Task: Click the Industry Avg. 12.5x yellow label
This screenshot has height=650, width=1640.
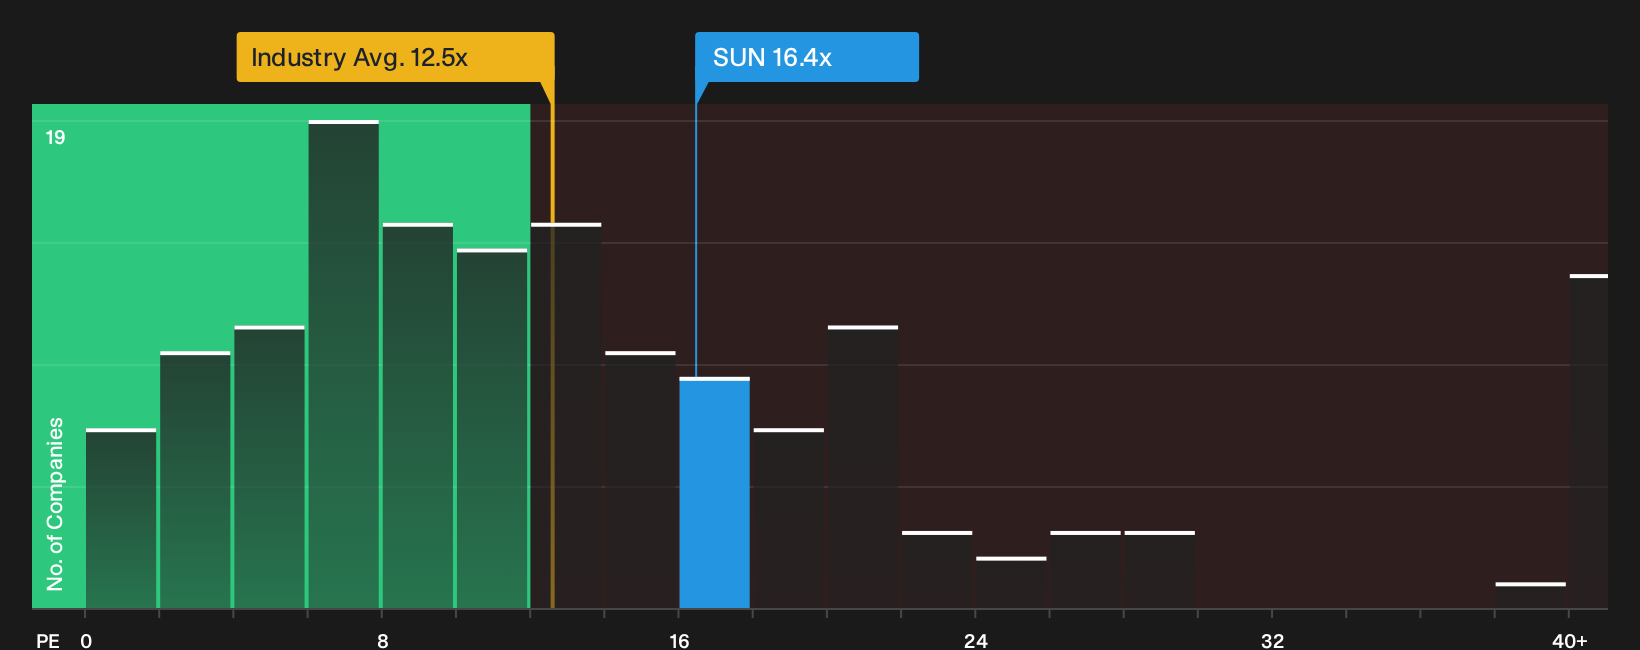Action: (395, 57)
